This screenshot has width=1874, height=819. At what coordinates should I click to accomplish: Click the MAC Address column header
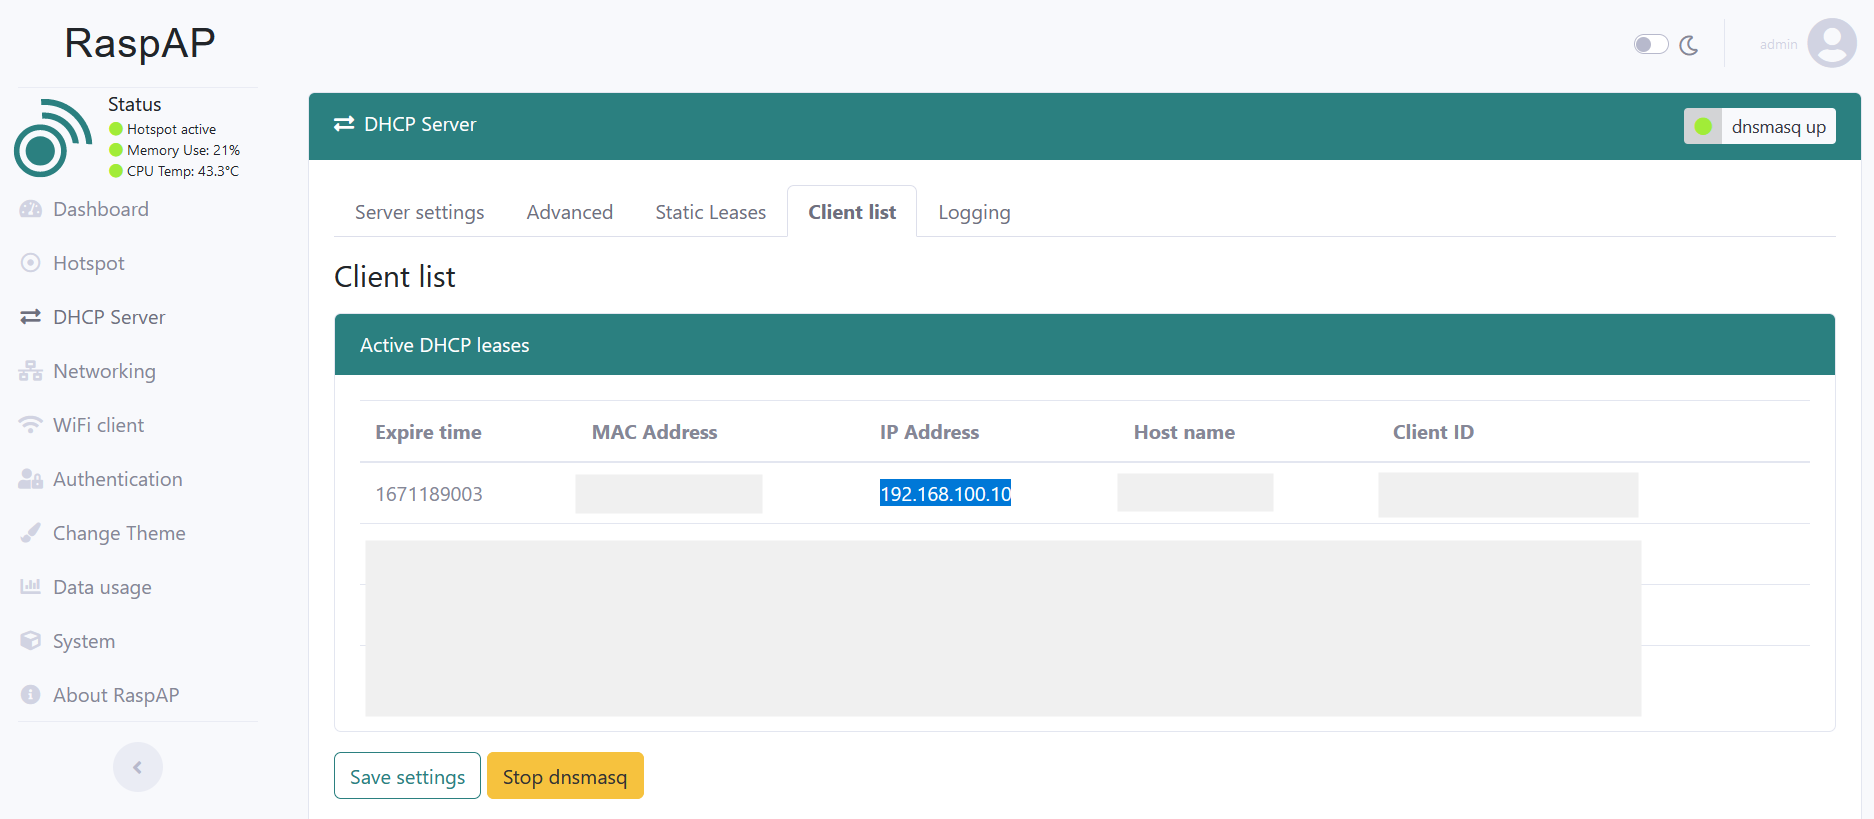tap(654, 432)
